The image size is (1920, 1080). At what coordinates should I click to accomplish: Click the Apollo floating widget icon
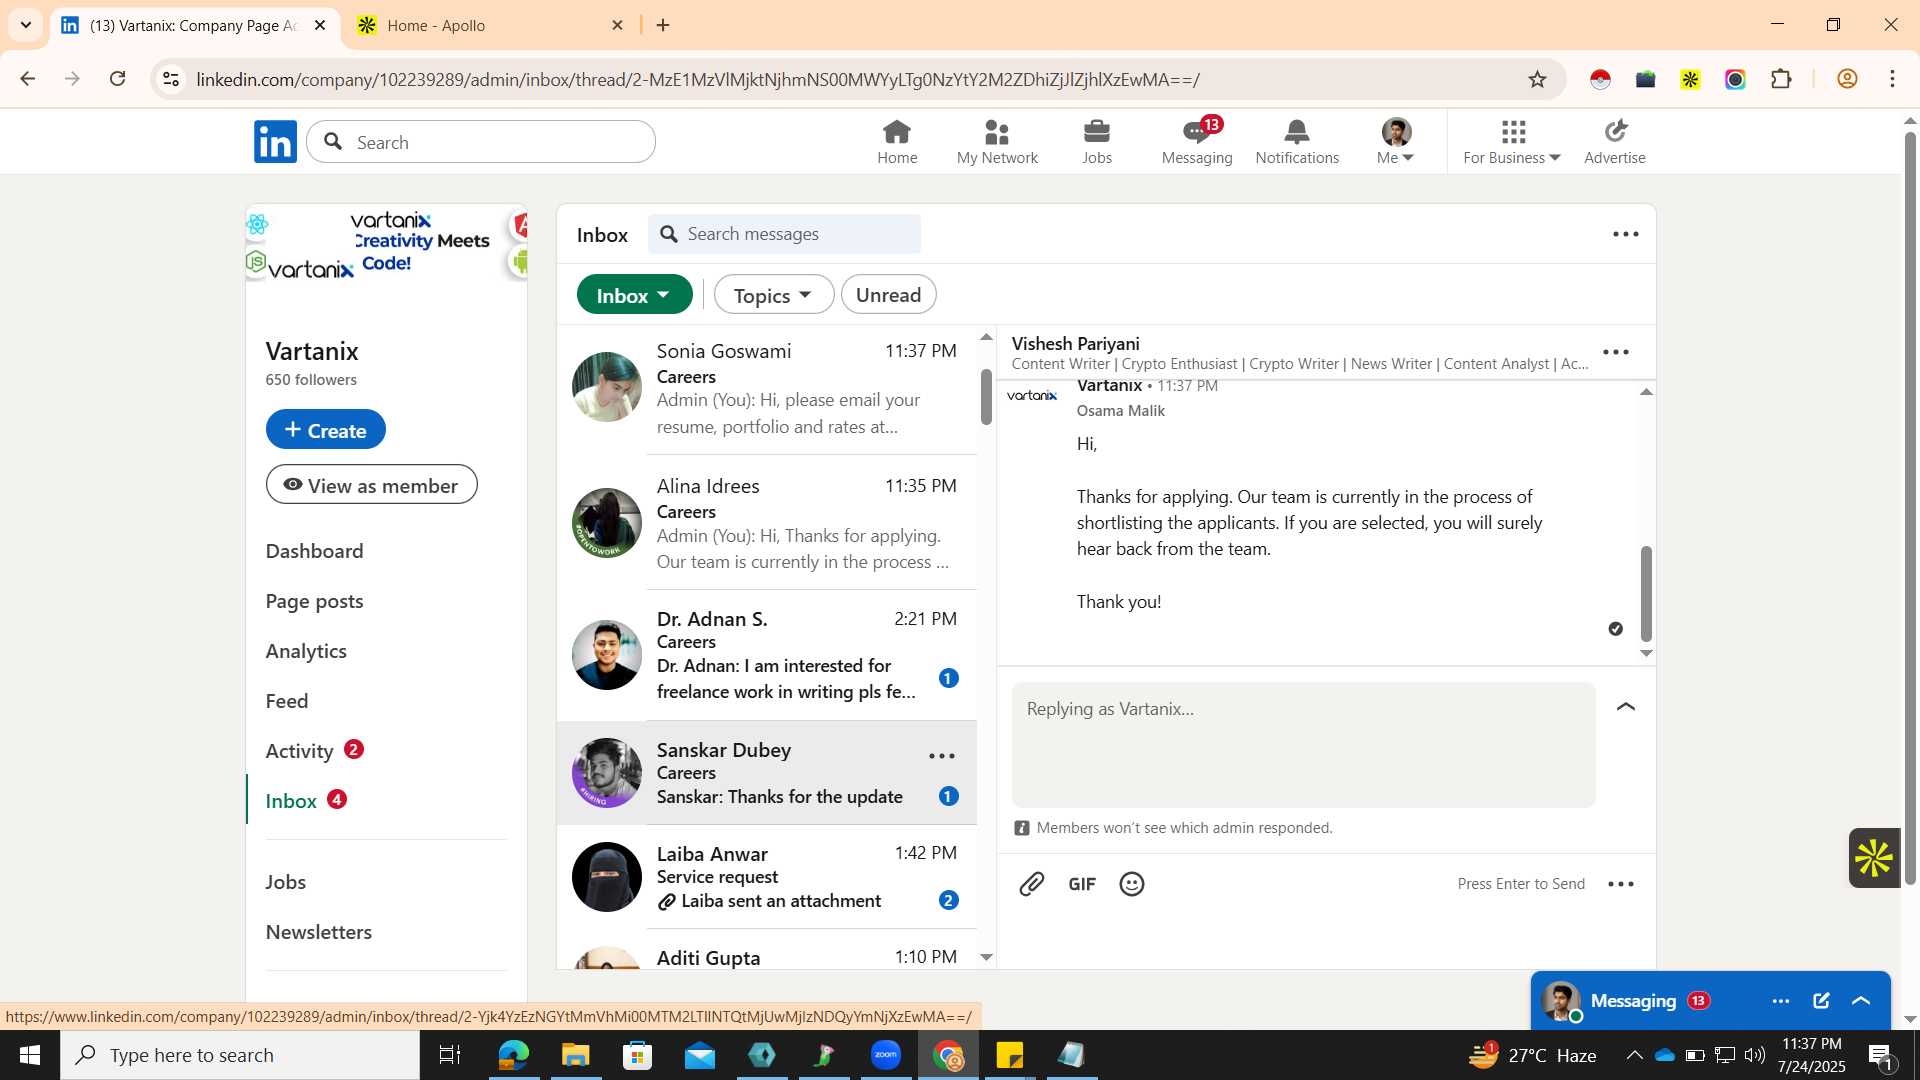click(x=1874, y=858)
